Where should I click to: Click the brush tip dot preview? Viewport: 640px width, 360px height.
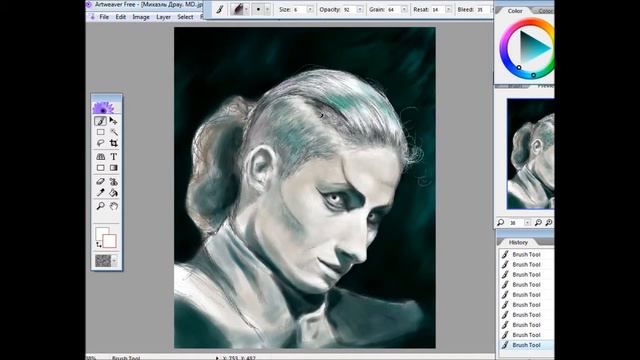(258, 9)
